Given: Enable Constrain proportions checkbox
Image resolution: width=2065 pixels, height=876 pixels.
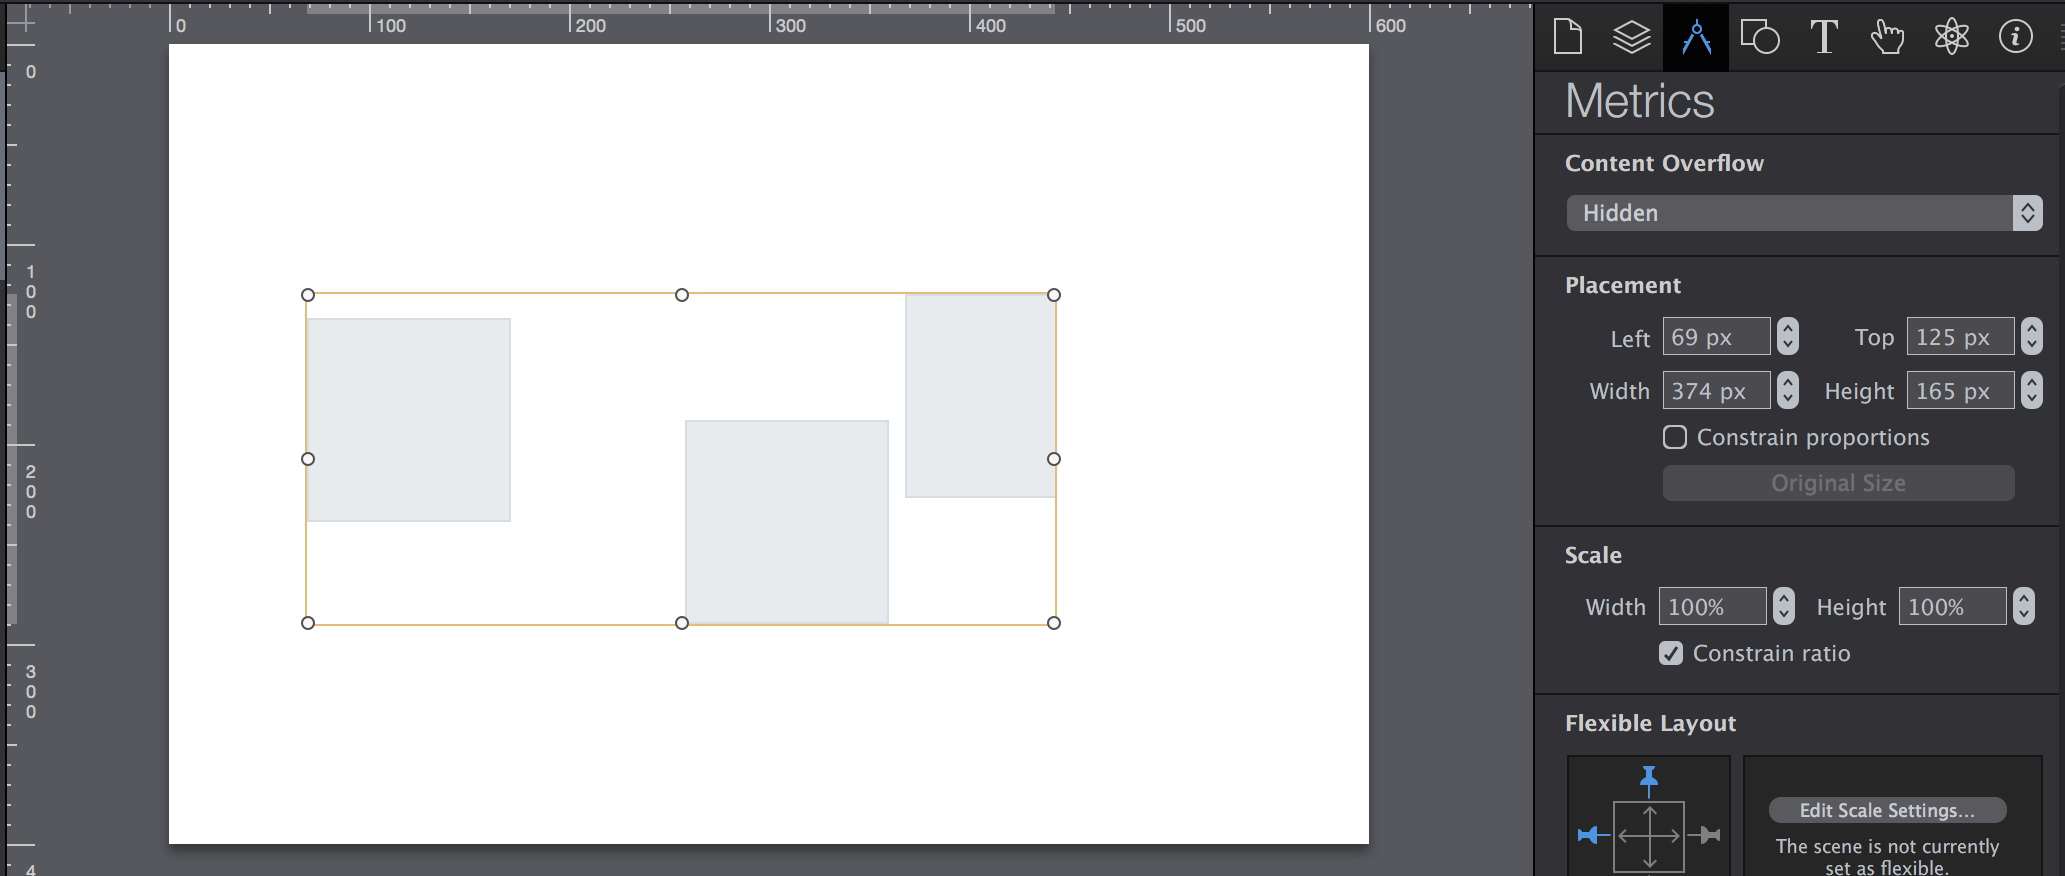Looking at the screenshot, I should 1675,437.
